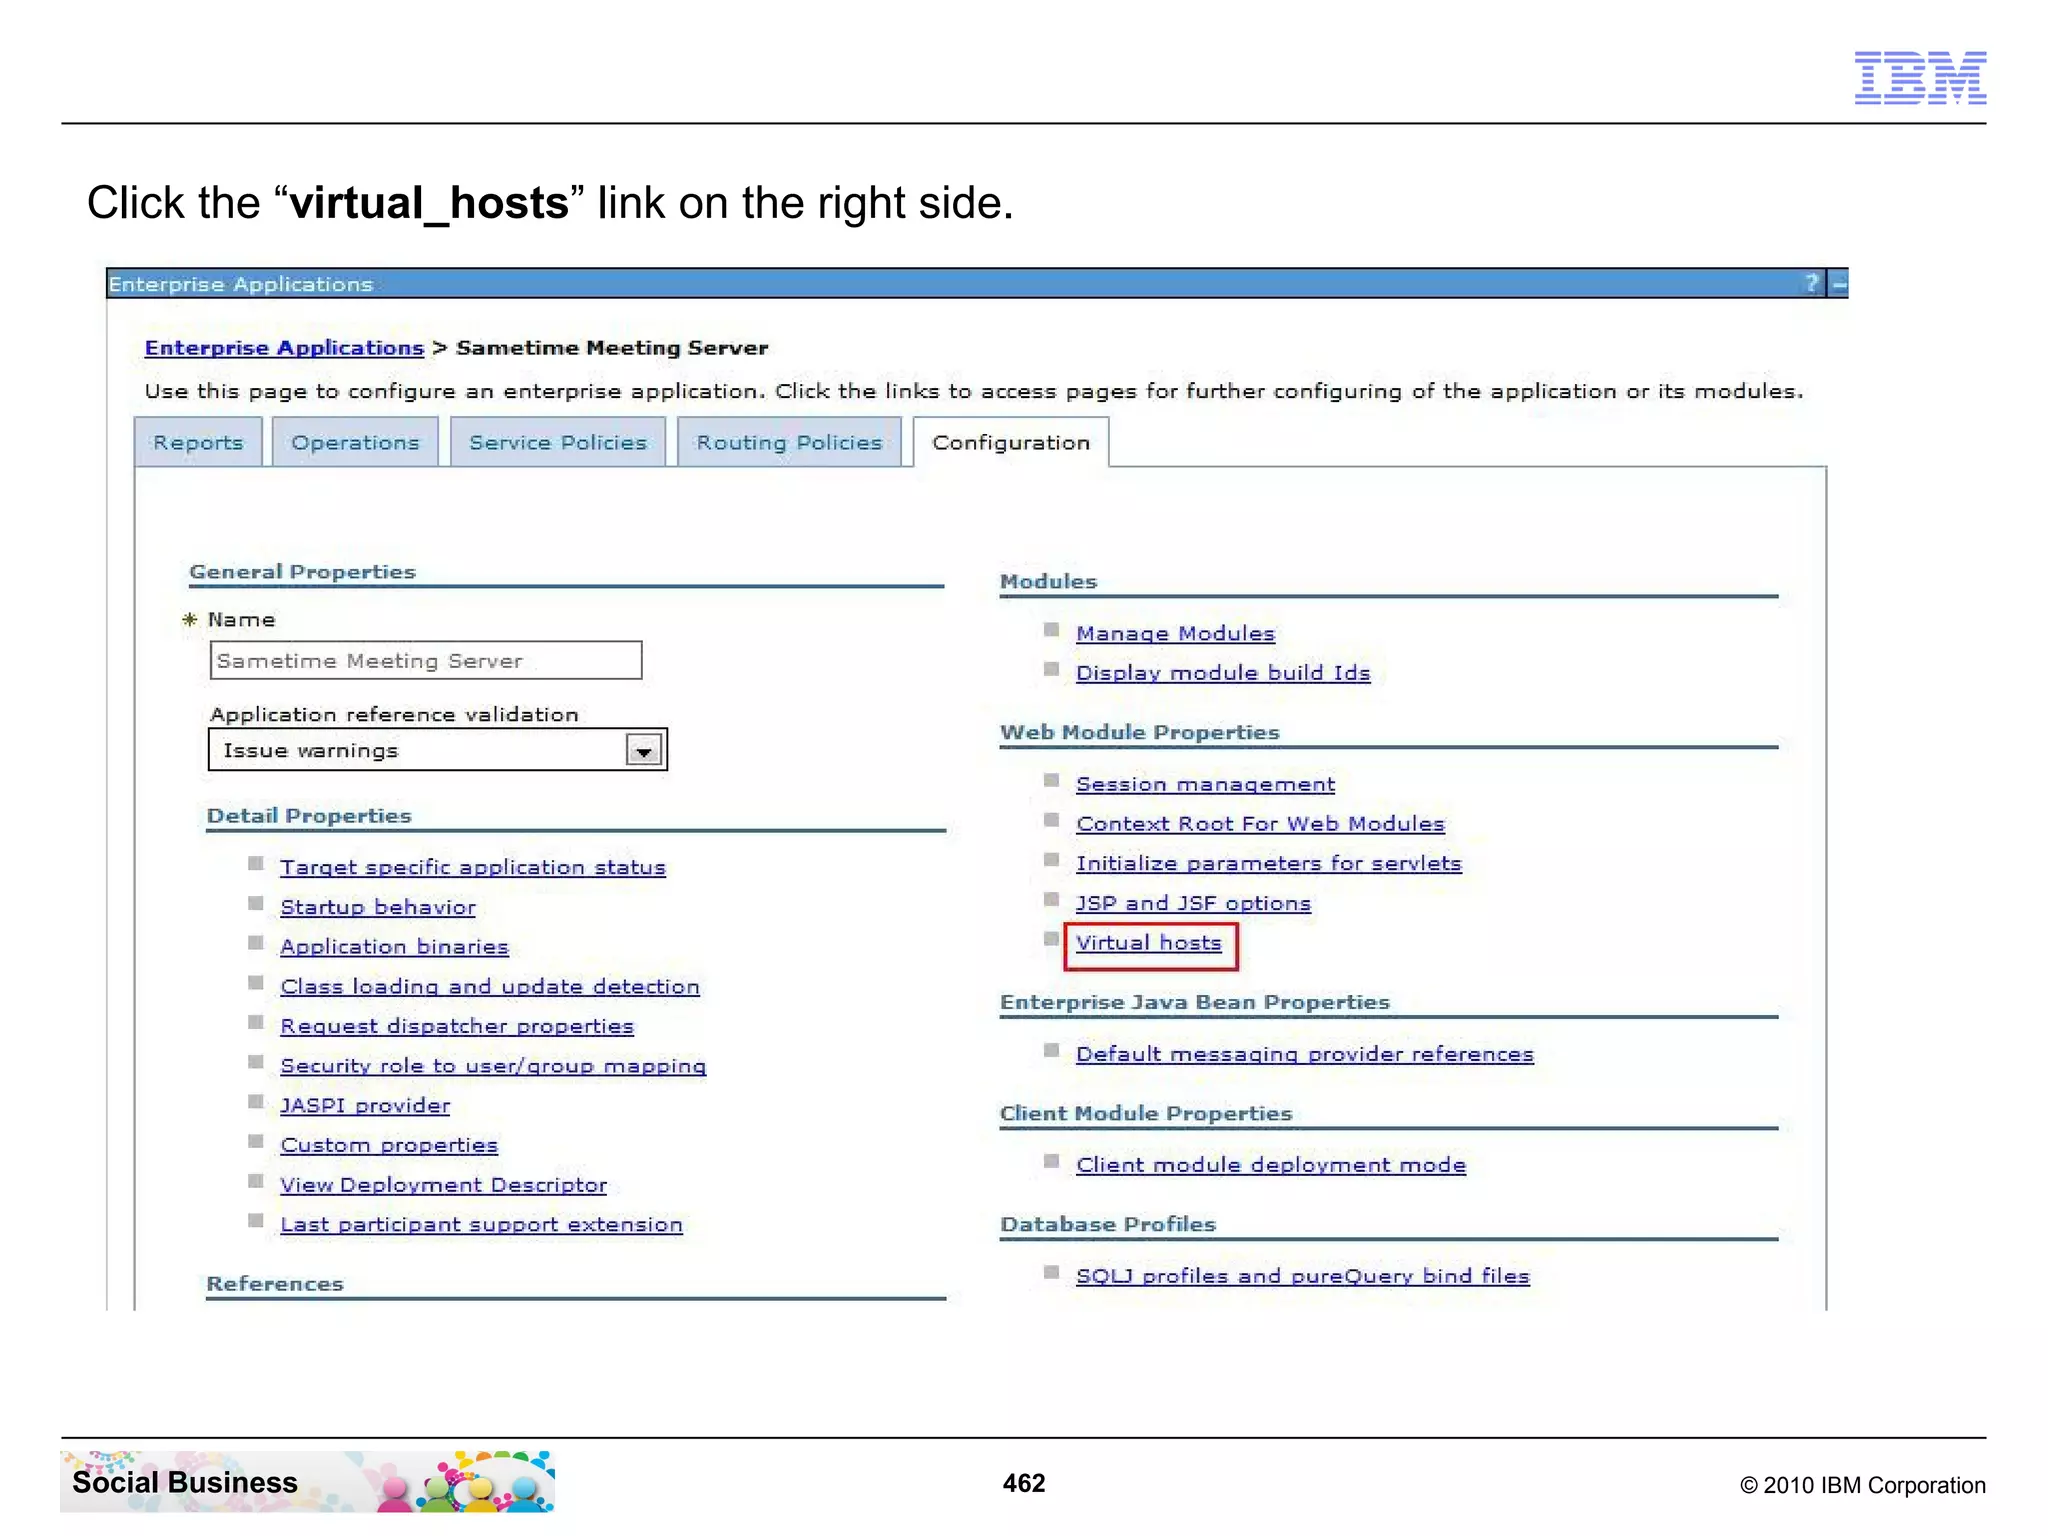Viewport: 2048px width, 1536px height.
Task: Click the Client Module Properties heading
Action: pyautogui.click(x=1146, y=1113)
